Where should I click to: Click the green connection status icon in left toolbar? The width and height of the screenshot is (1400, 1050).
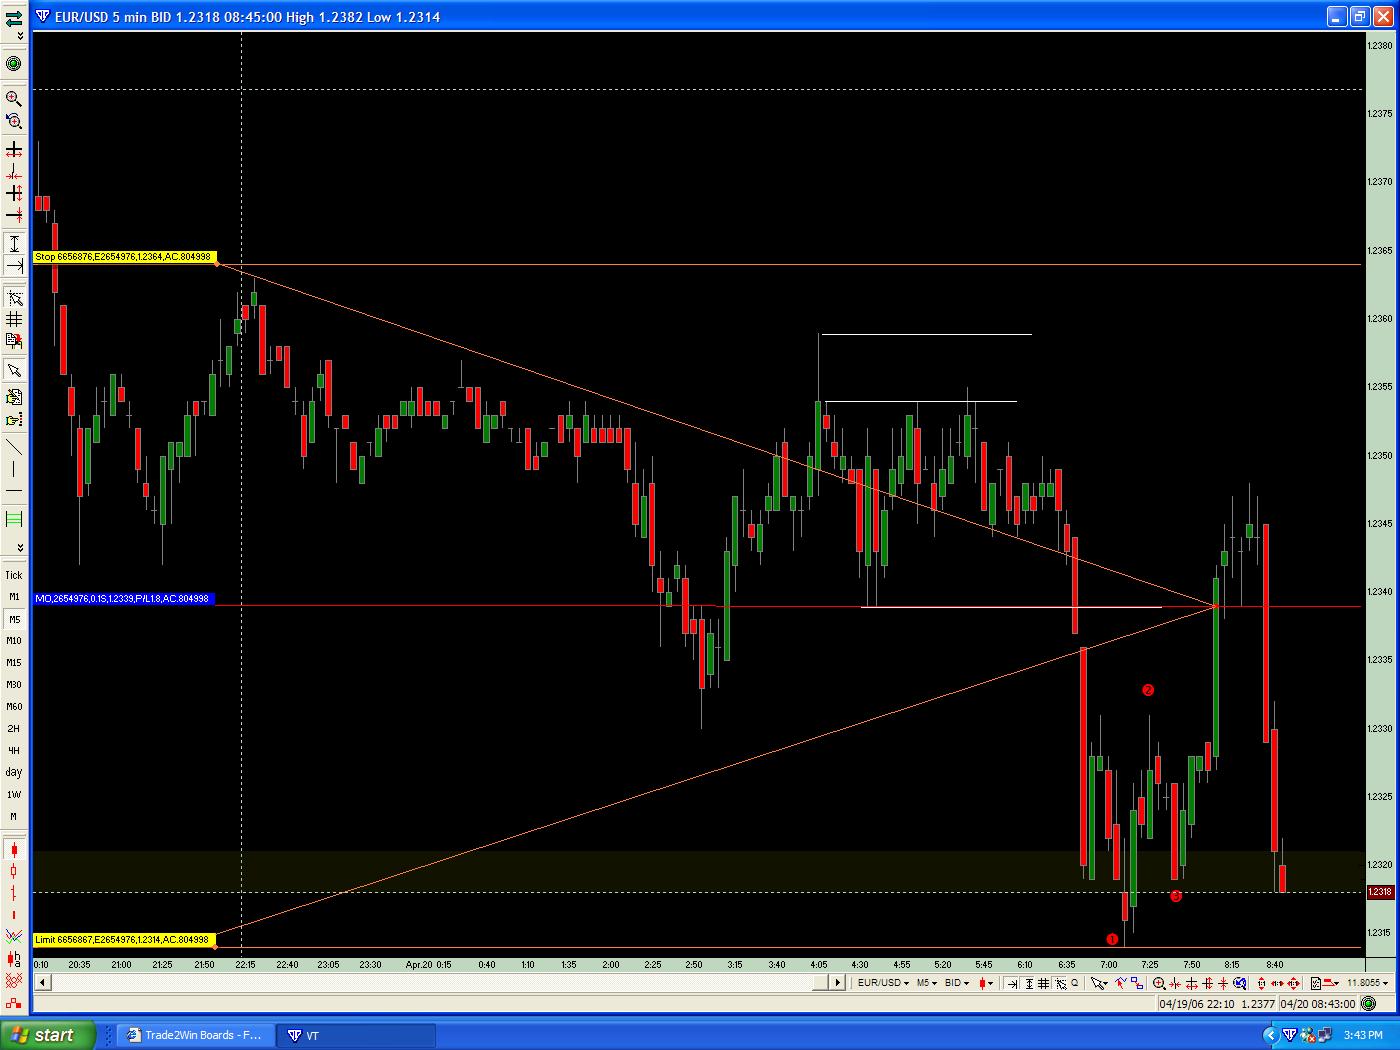click(x=14, y=64)
